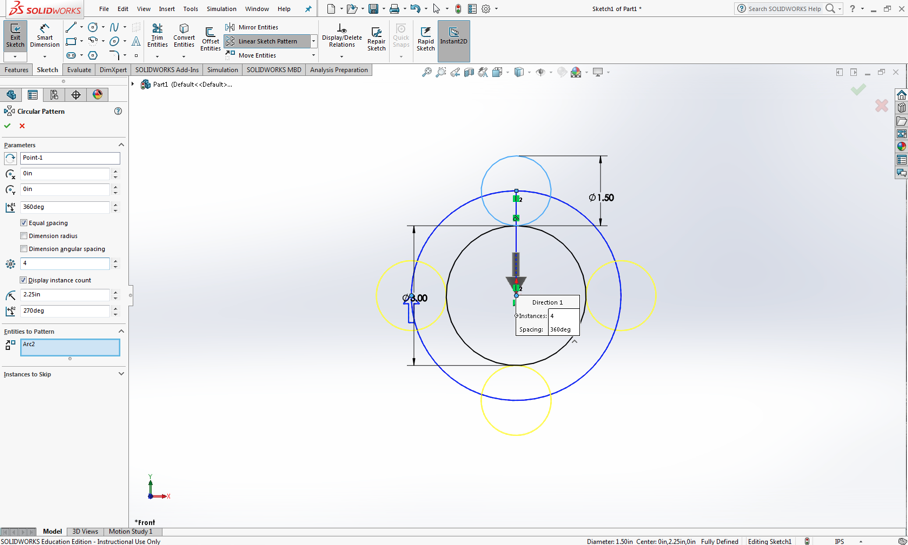Open Circular Pattern help
Screen dimensions: 908x545
[x=118, y=111]
